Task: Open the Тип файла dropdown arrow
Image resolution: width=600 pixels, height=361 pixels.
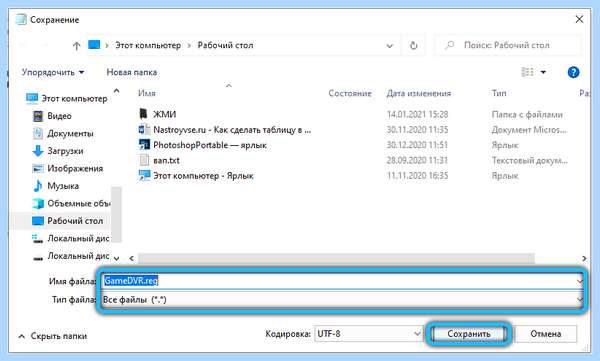Action: coord(579,300)
